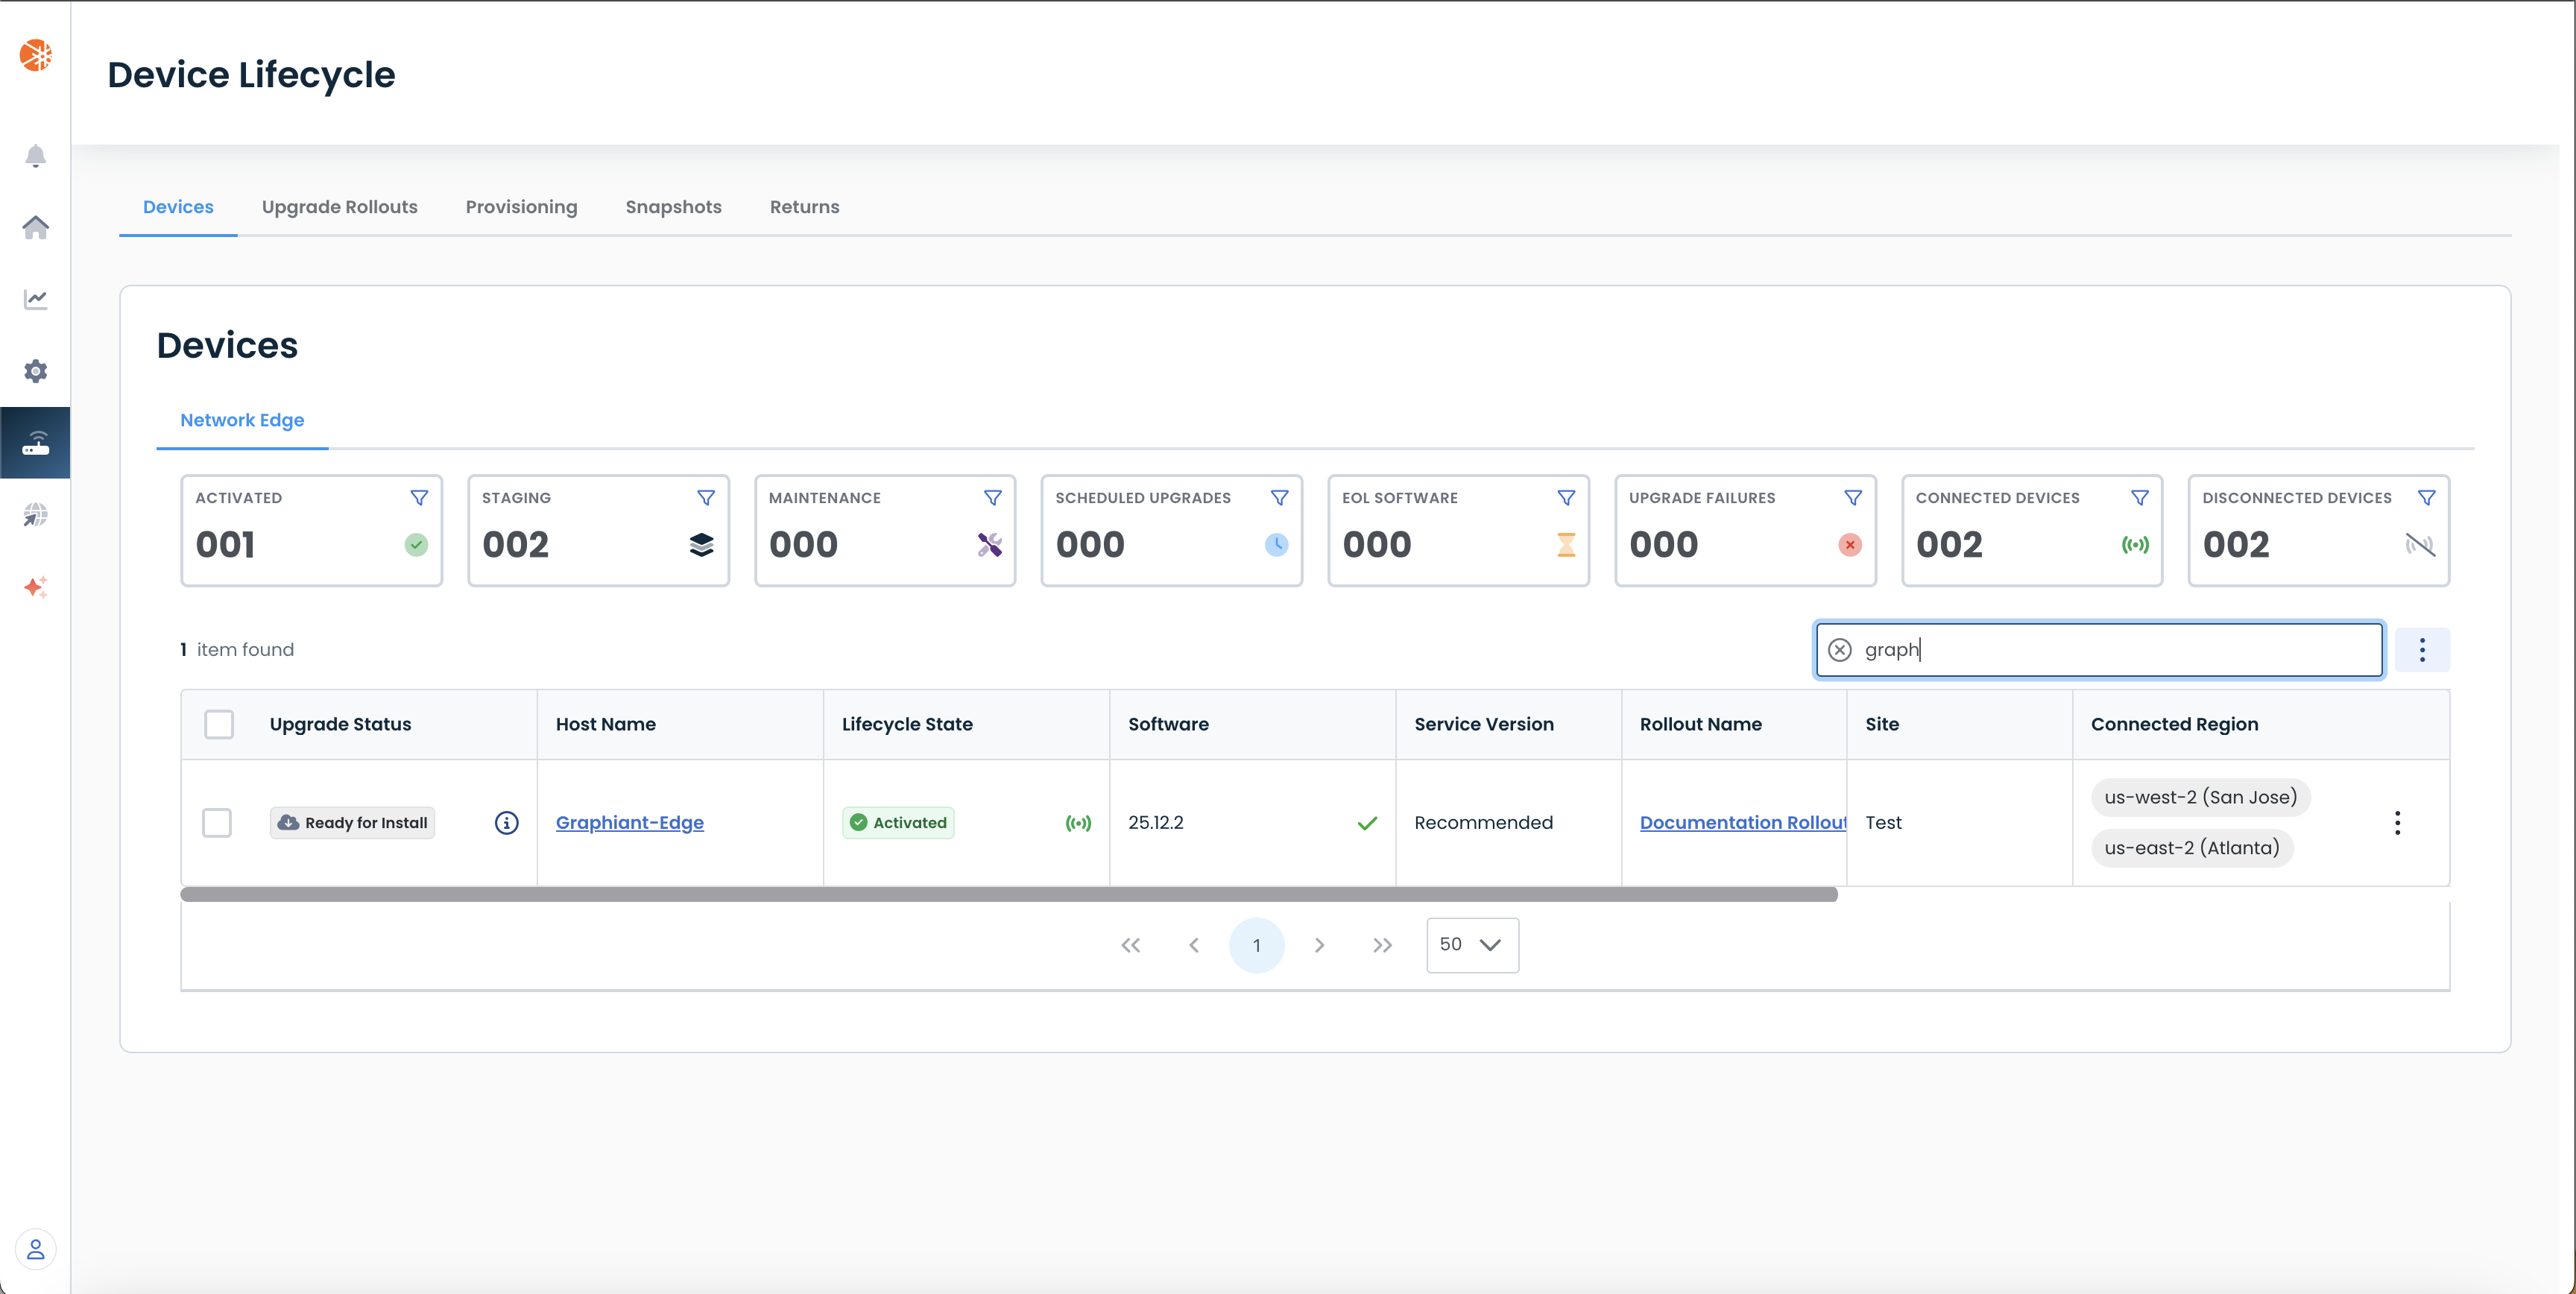
Task: Go to last page of results
Action: 1383,945
